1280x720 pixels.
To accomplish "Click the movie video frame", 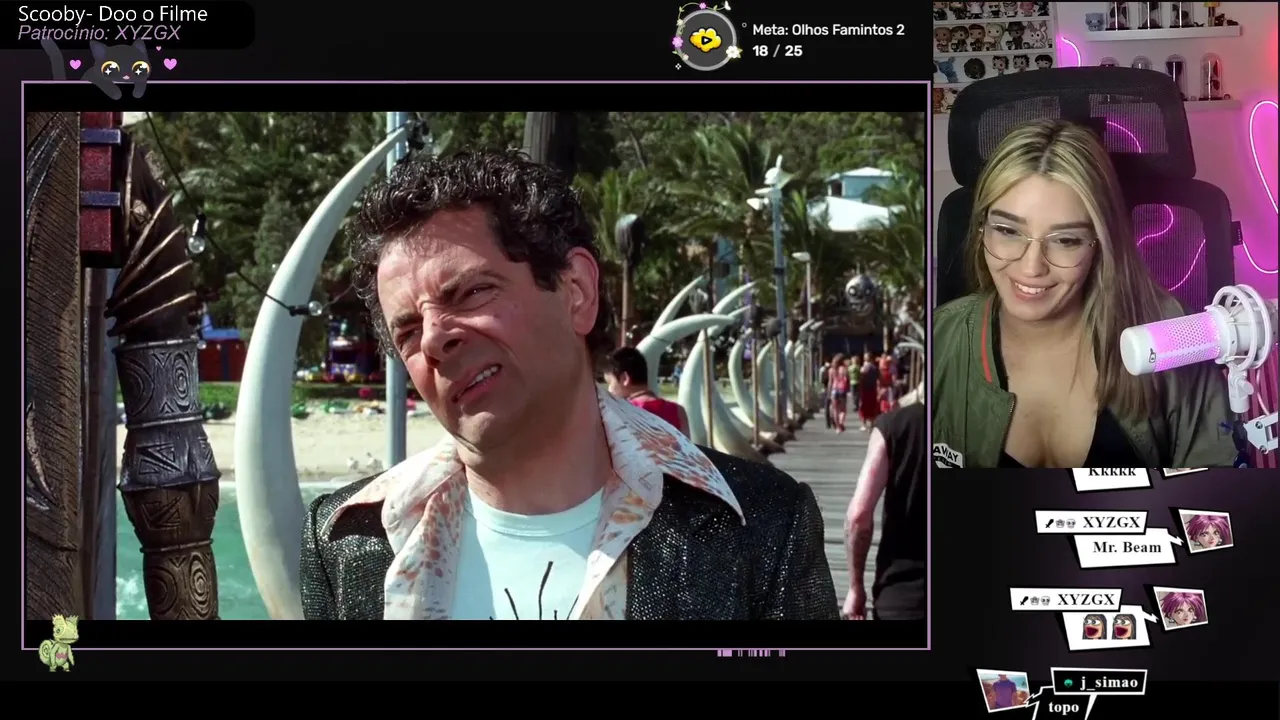I will pos(476,365).
